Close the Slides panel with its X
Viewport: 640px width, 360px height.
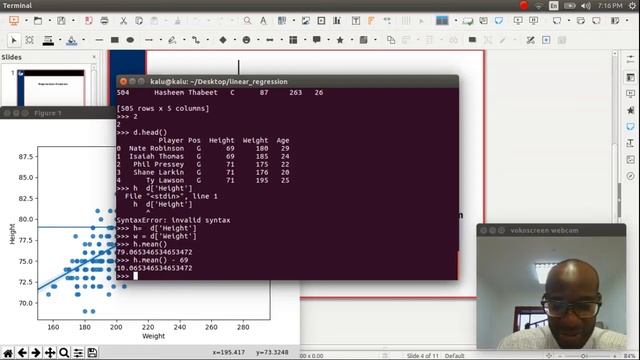[x=94, y=57]
